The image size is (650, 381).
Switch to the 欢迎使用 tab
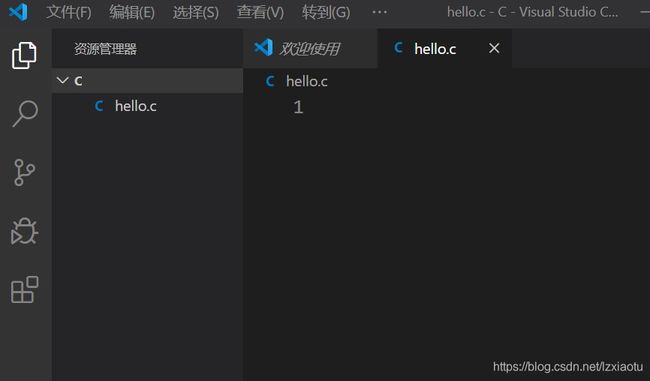[x=310, y=49]
